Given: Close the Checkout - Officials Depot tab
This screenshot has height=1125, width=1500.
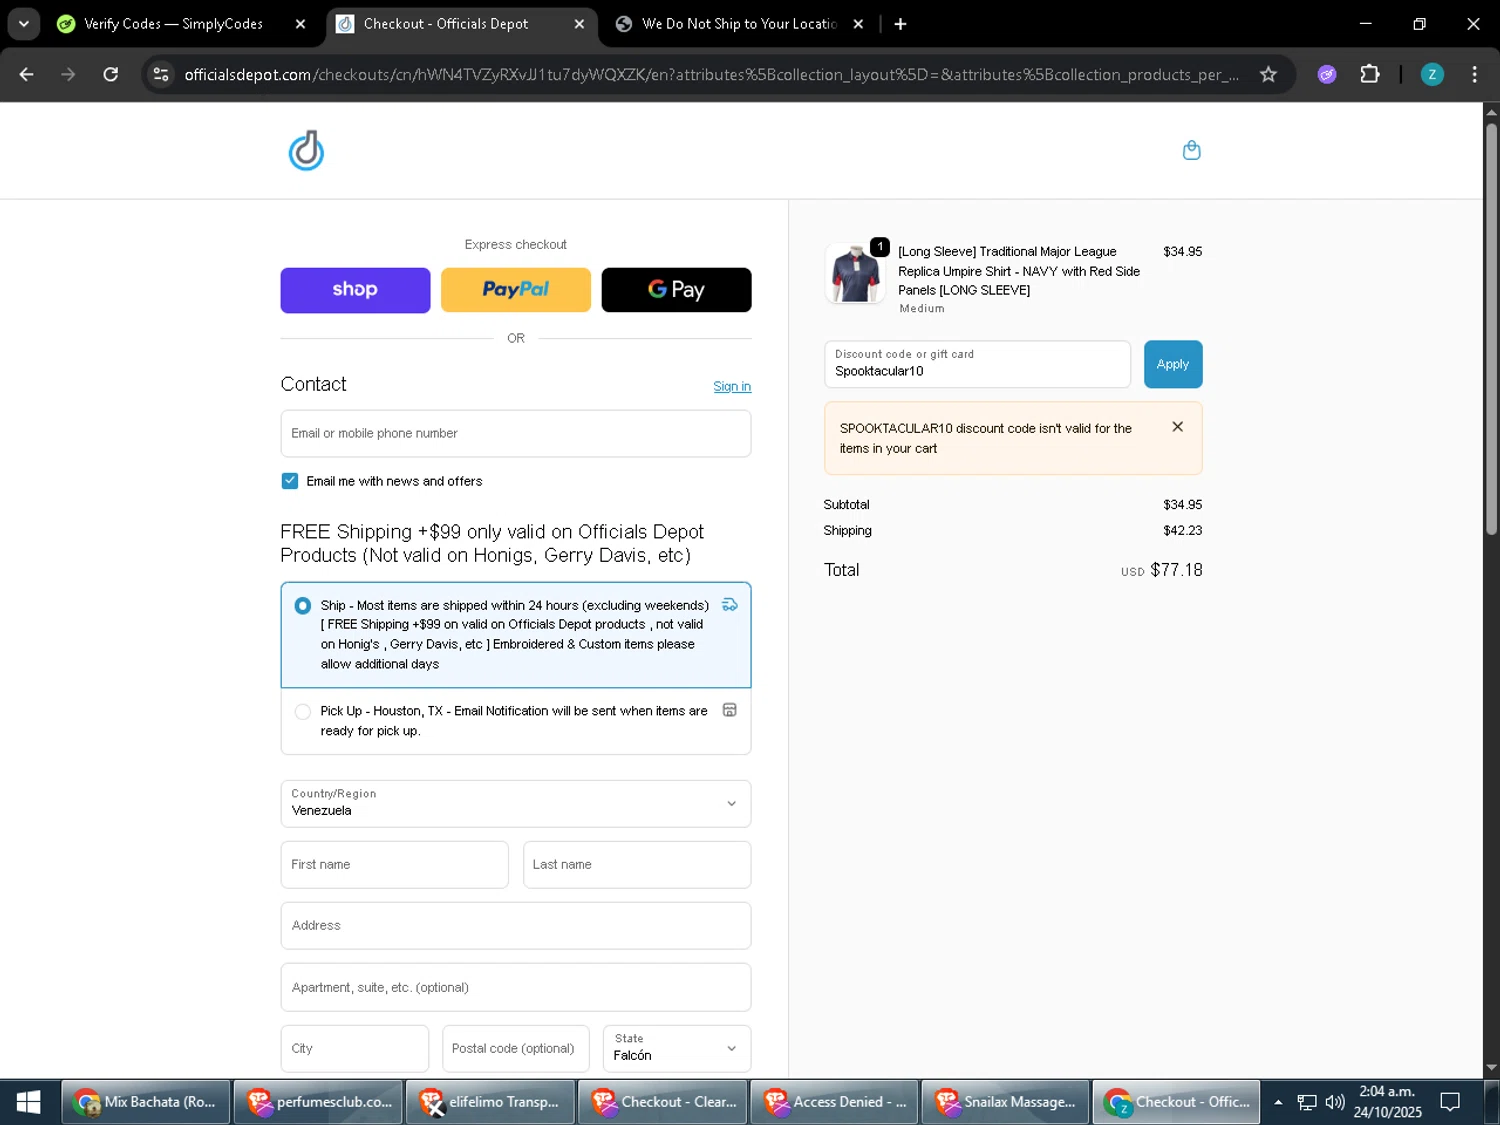Looking at the screenshot, I should pos(579,24).
